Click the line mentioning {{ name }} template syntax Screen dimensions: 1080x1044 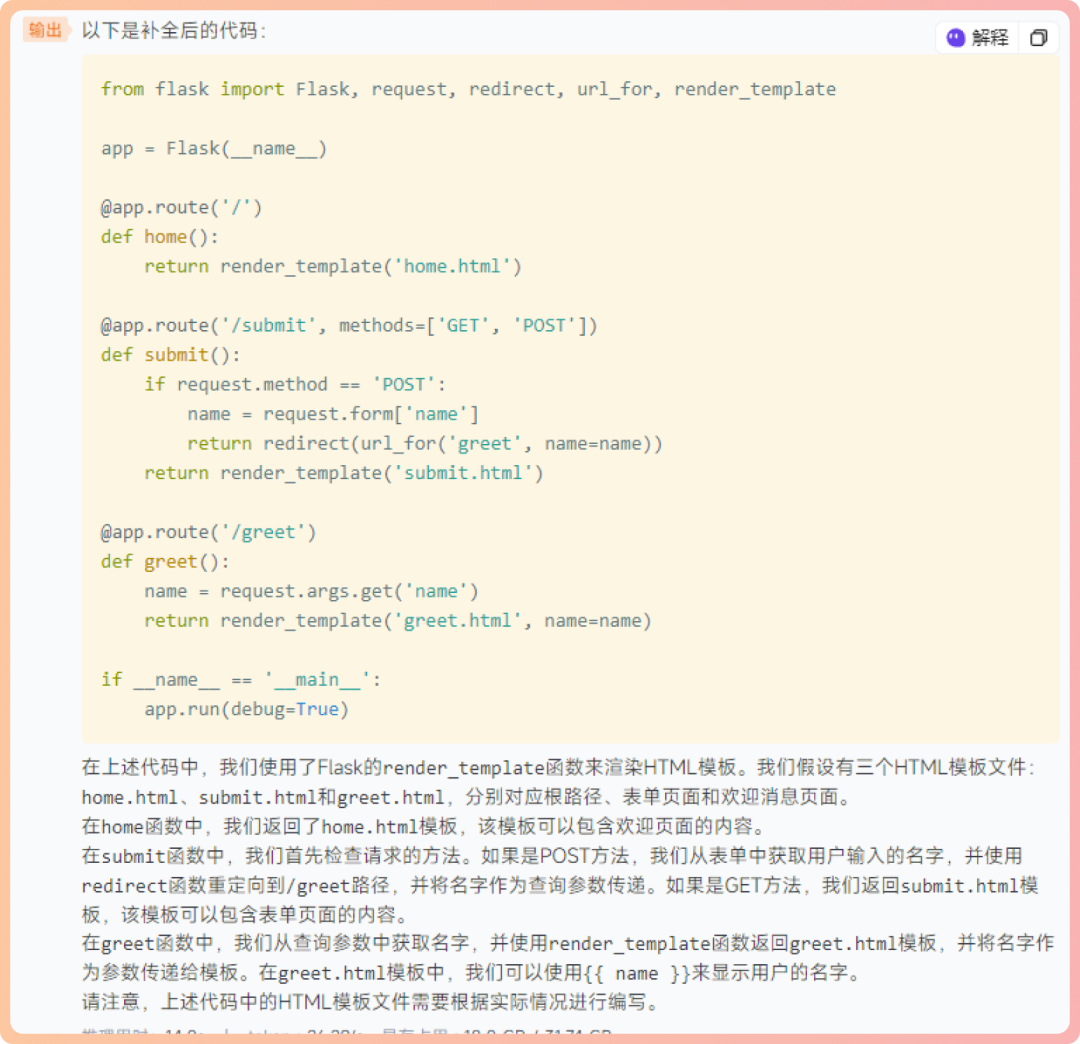[x=472, y=972]
